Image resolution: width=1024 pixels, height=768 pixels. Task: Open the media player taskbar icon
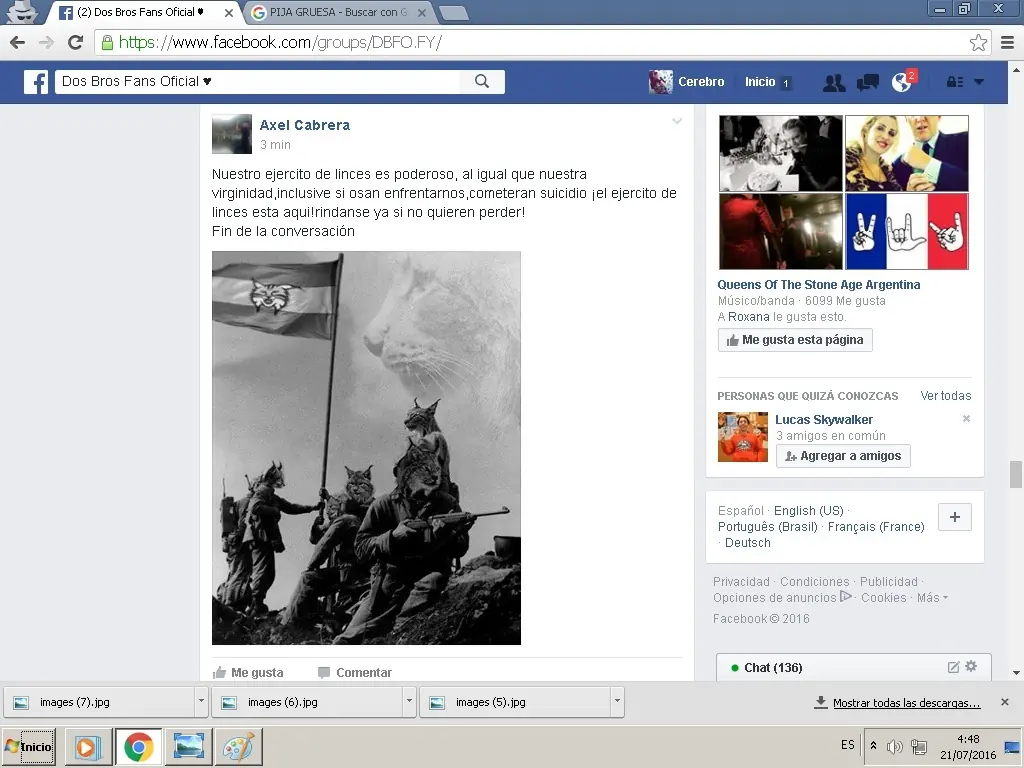coord(87,746)
